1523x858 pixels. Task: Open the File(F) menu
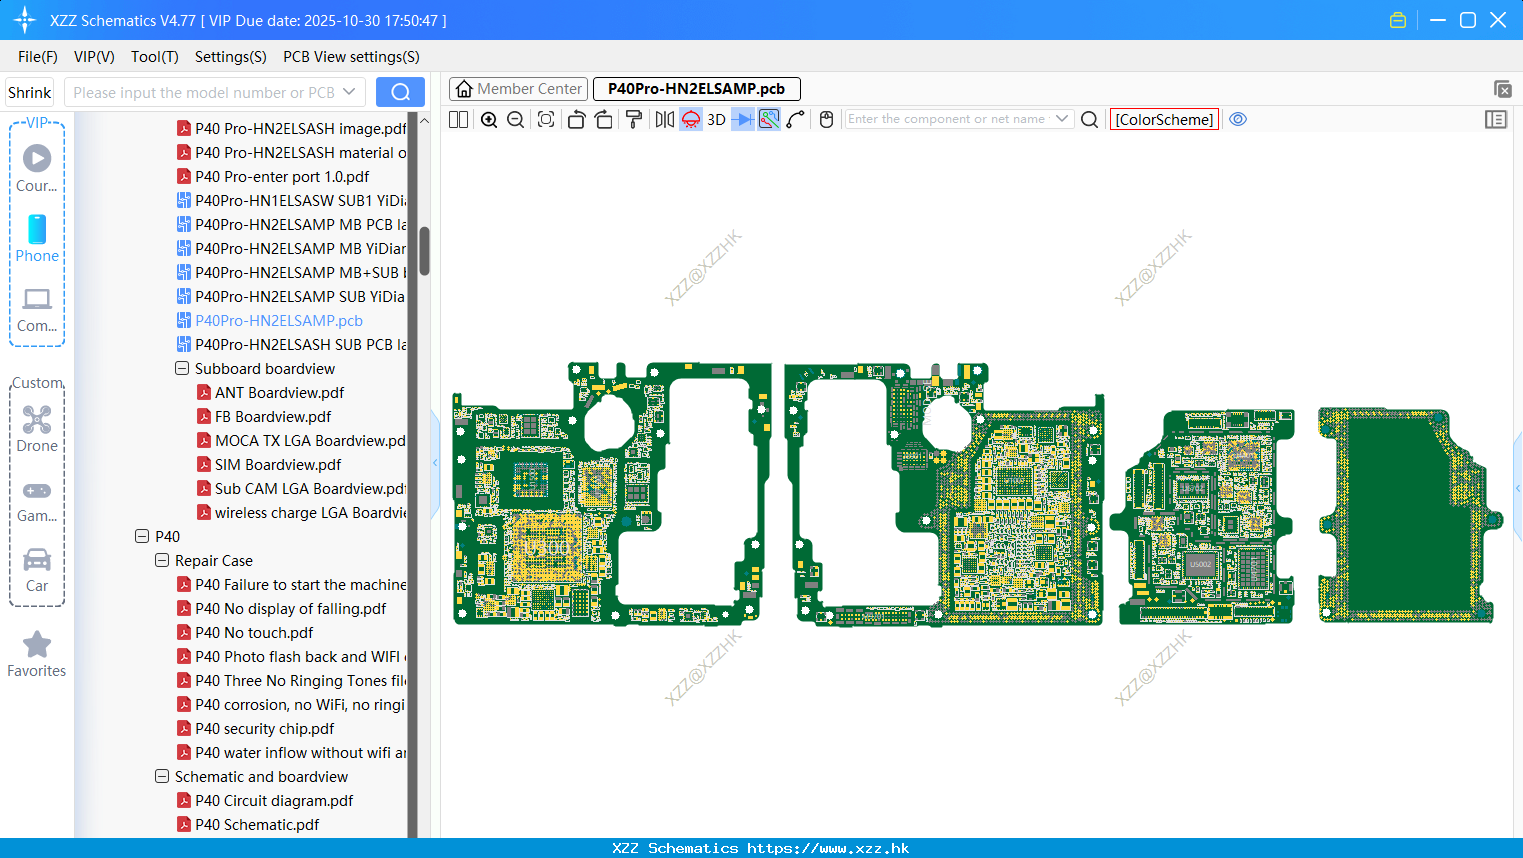pyautogui.click(x=38, y=57)
